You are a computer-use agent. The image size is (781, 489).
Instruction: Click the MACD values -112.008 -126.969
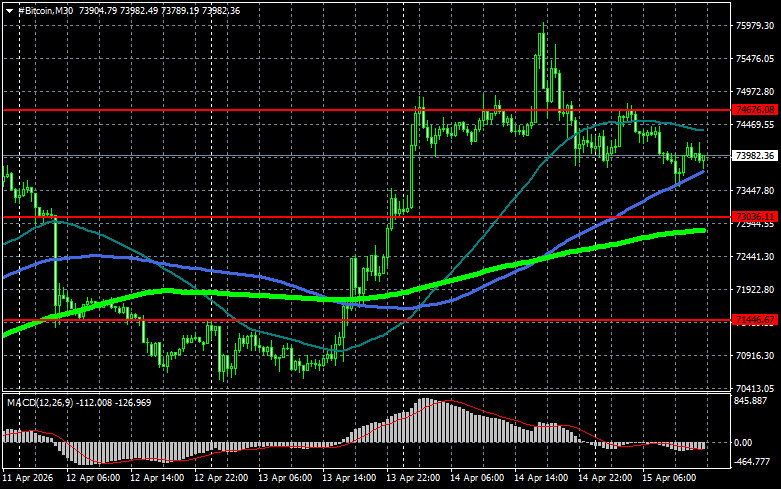pos(115,402)
